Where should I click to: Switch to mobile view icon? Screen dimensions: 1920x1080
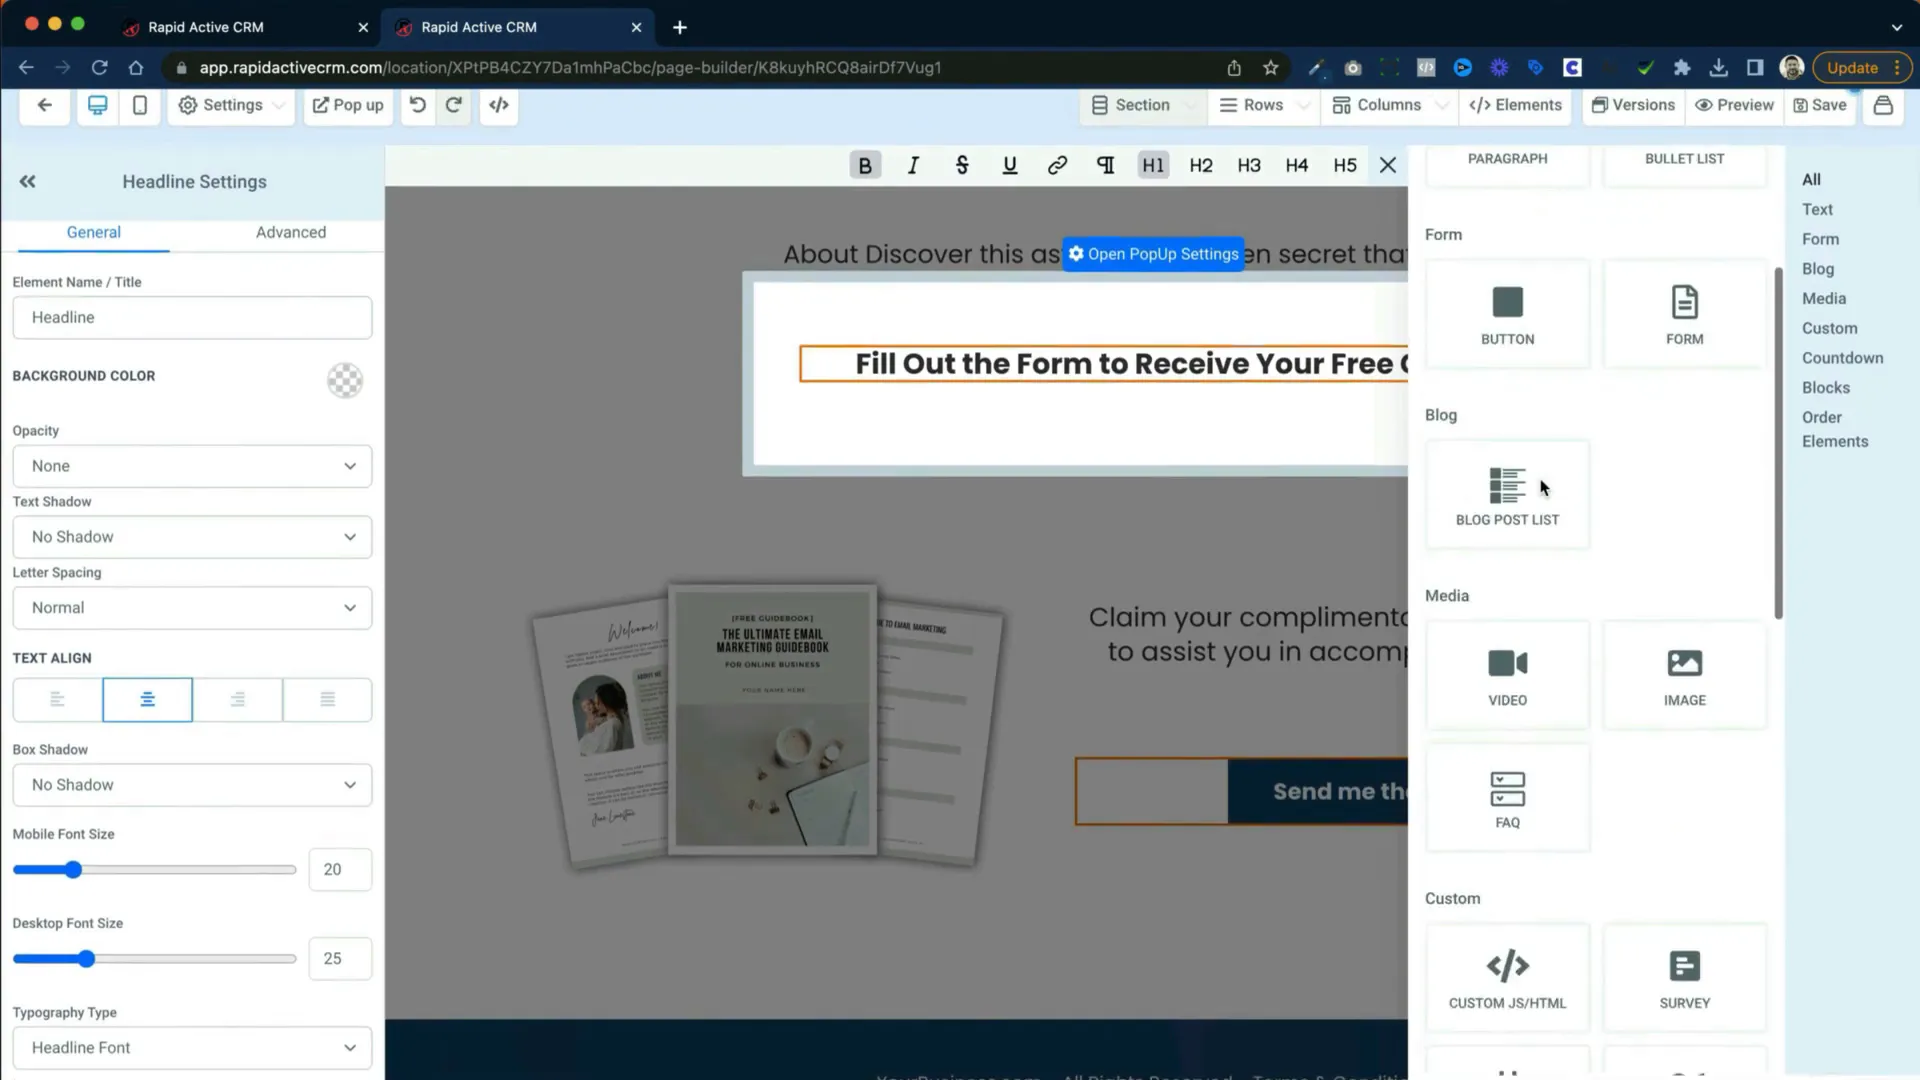pyautogui.click(x=140, y=105)
